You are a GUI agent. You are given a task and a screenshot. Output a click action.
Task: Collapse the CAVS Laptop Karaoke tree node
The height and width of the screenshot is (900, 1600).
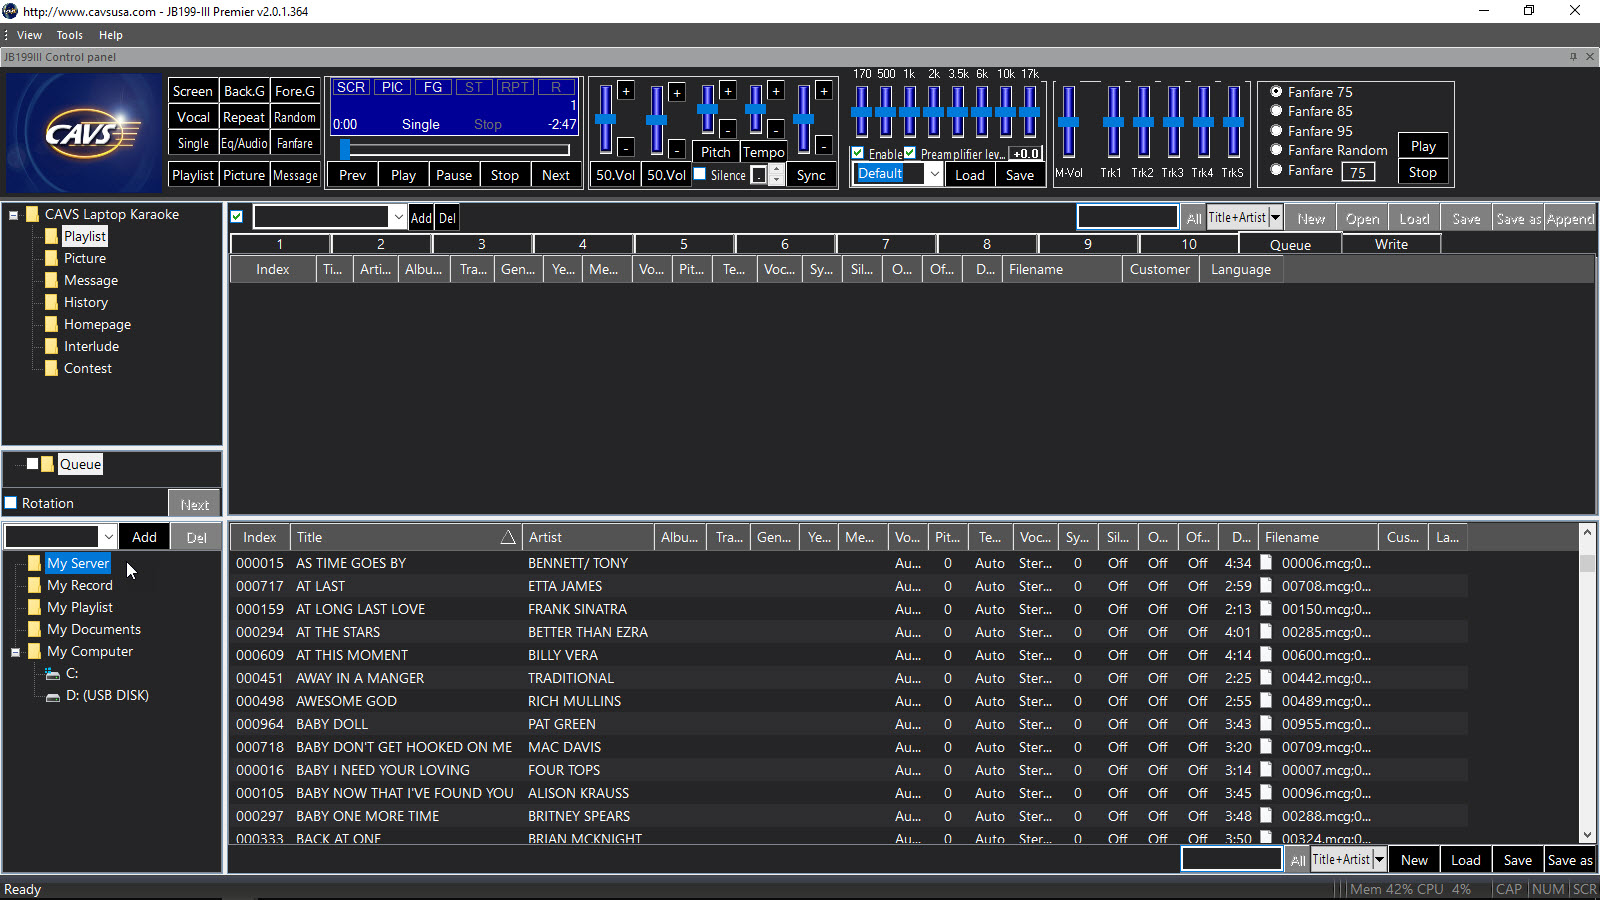point(14,215)
